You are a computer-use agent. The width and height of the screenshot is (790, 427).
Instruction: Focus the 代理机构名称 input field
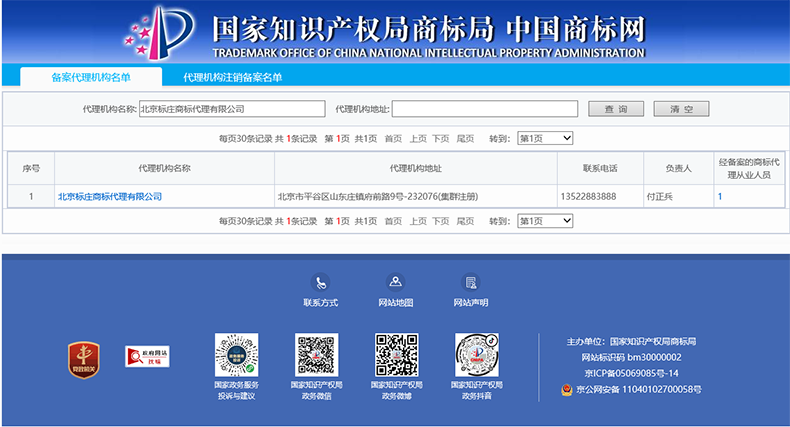click(x=232, y=109)
